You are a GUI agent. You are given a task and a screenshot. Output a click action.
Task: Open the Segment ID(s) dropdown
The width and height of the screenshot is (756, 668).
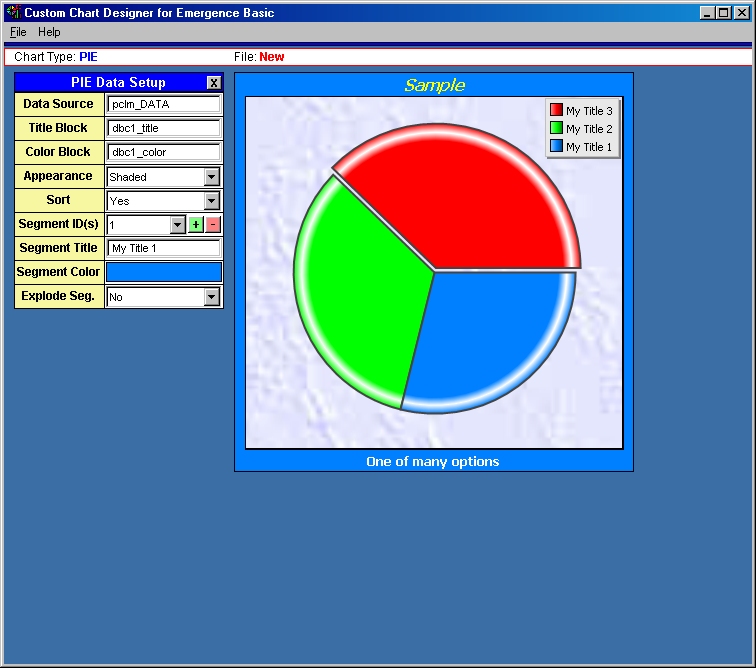click(x=178, y=225)
